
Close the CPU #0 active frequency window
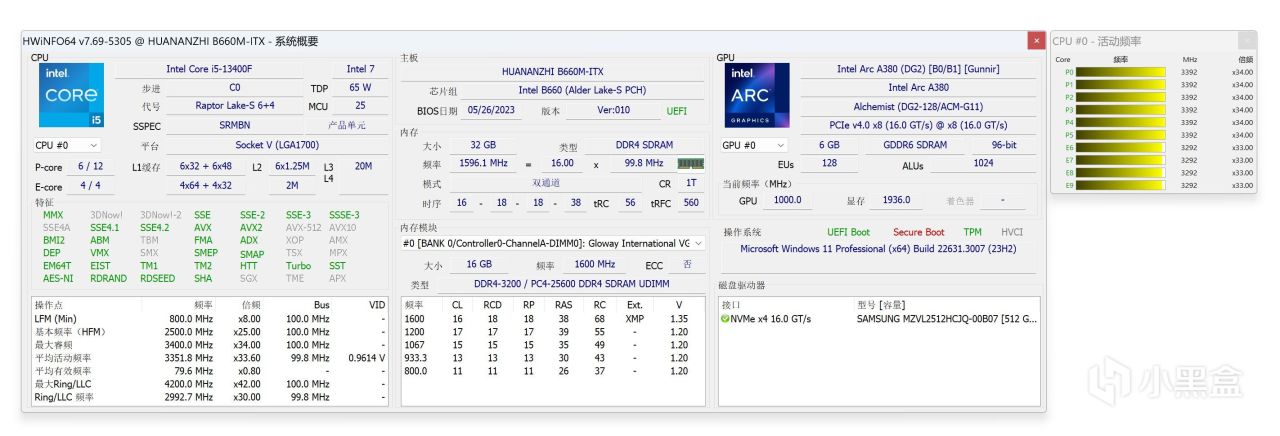click(1247, 41)
